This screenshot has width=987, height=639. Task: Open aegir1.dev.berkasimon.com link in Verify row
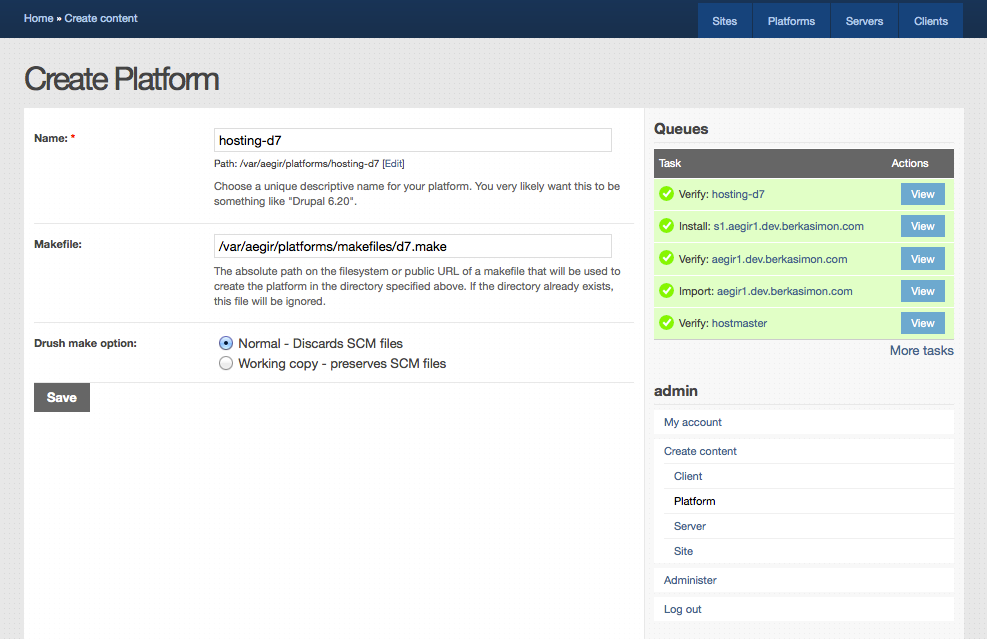[x=779, y=259]
